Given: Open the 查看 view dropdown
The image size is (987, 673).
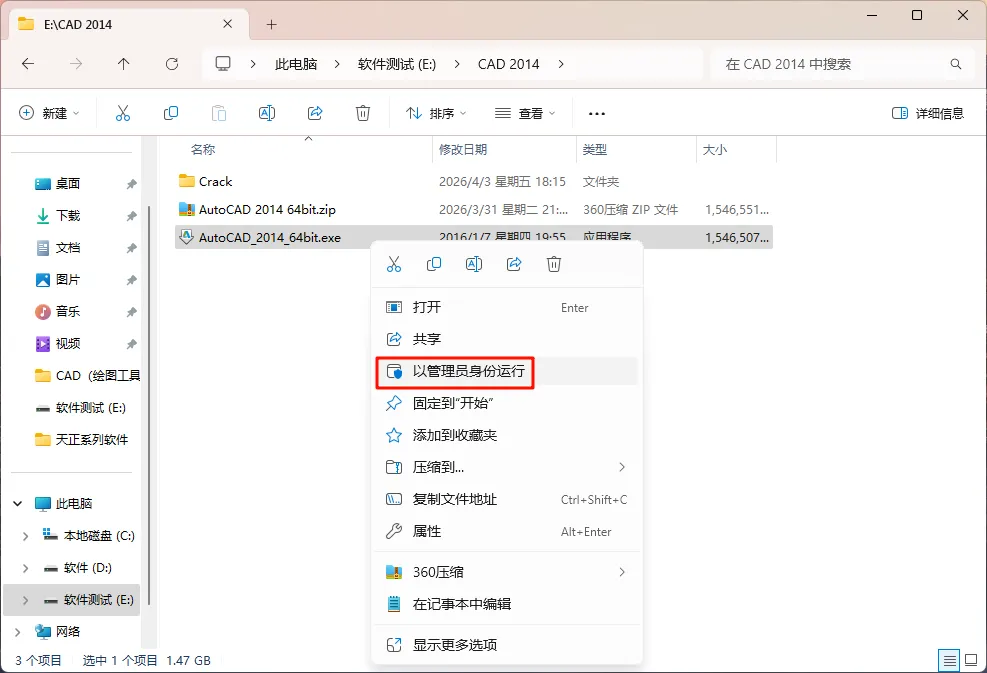Looking at the screenshot, I should [x=525, y=113].
